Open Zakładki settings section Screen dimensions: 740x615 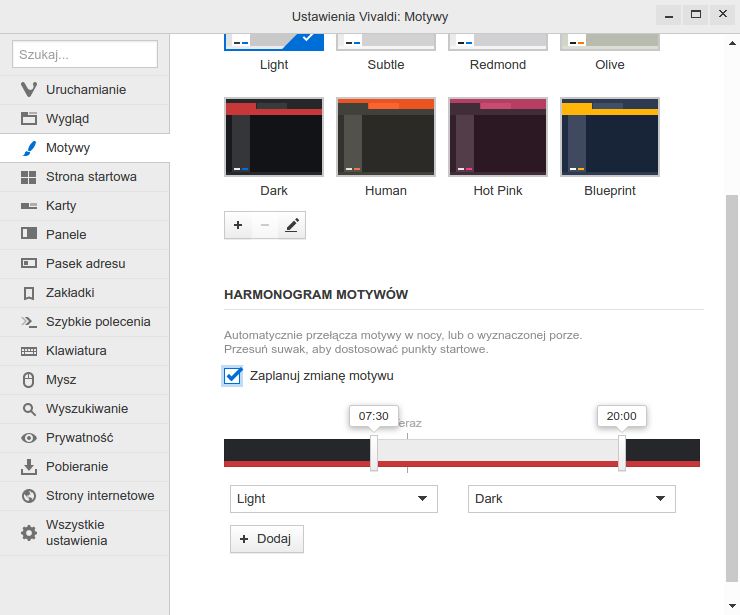[85, 293]
